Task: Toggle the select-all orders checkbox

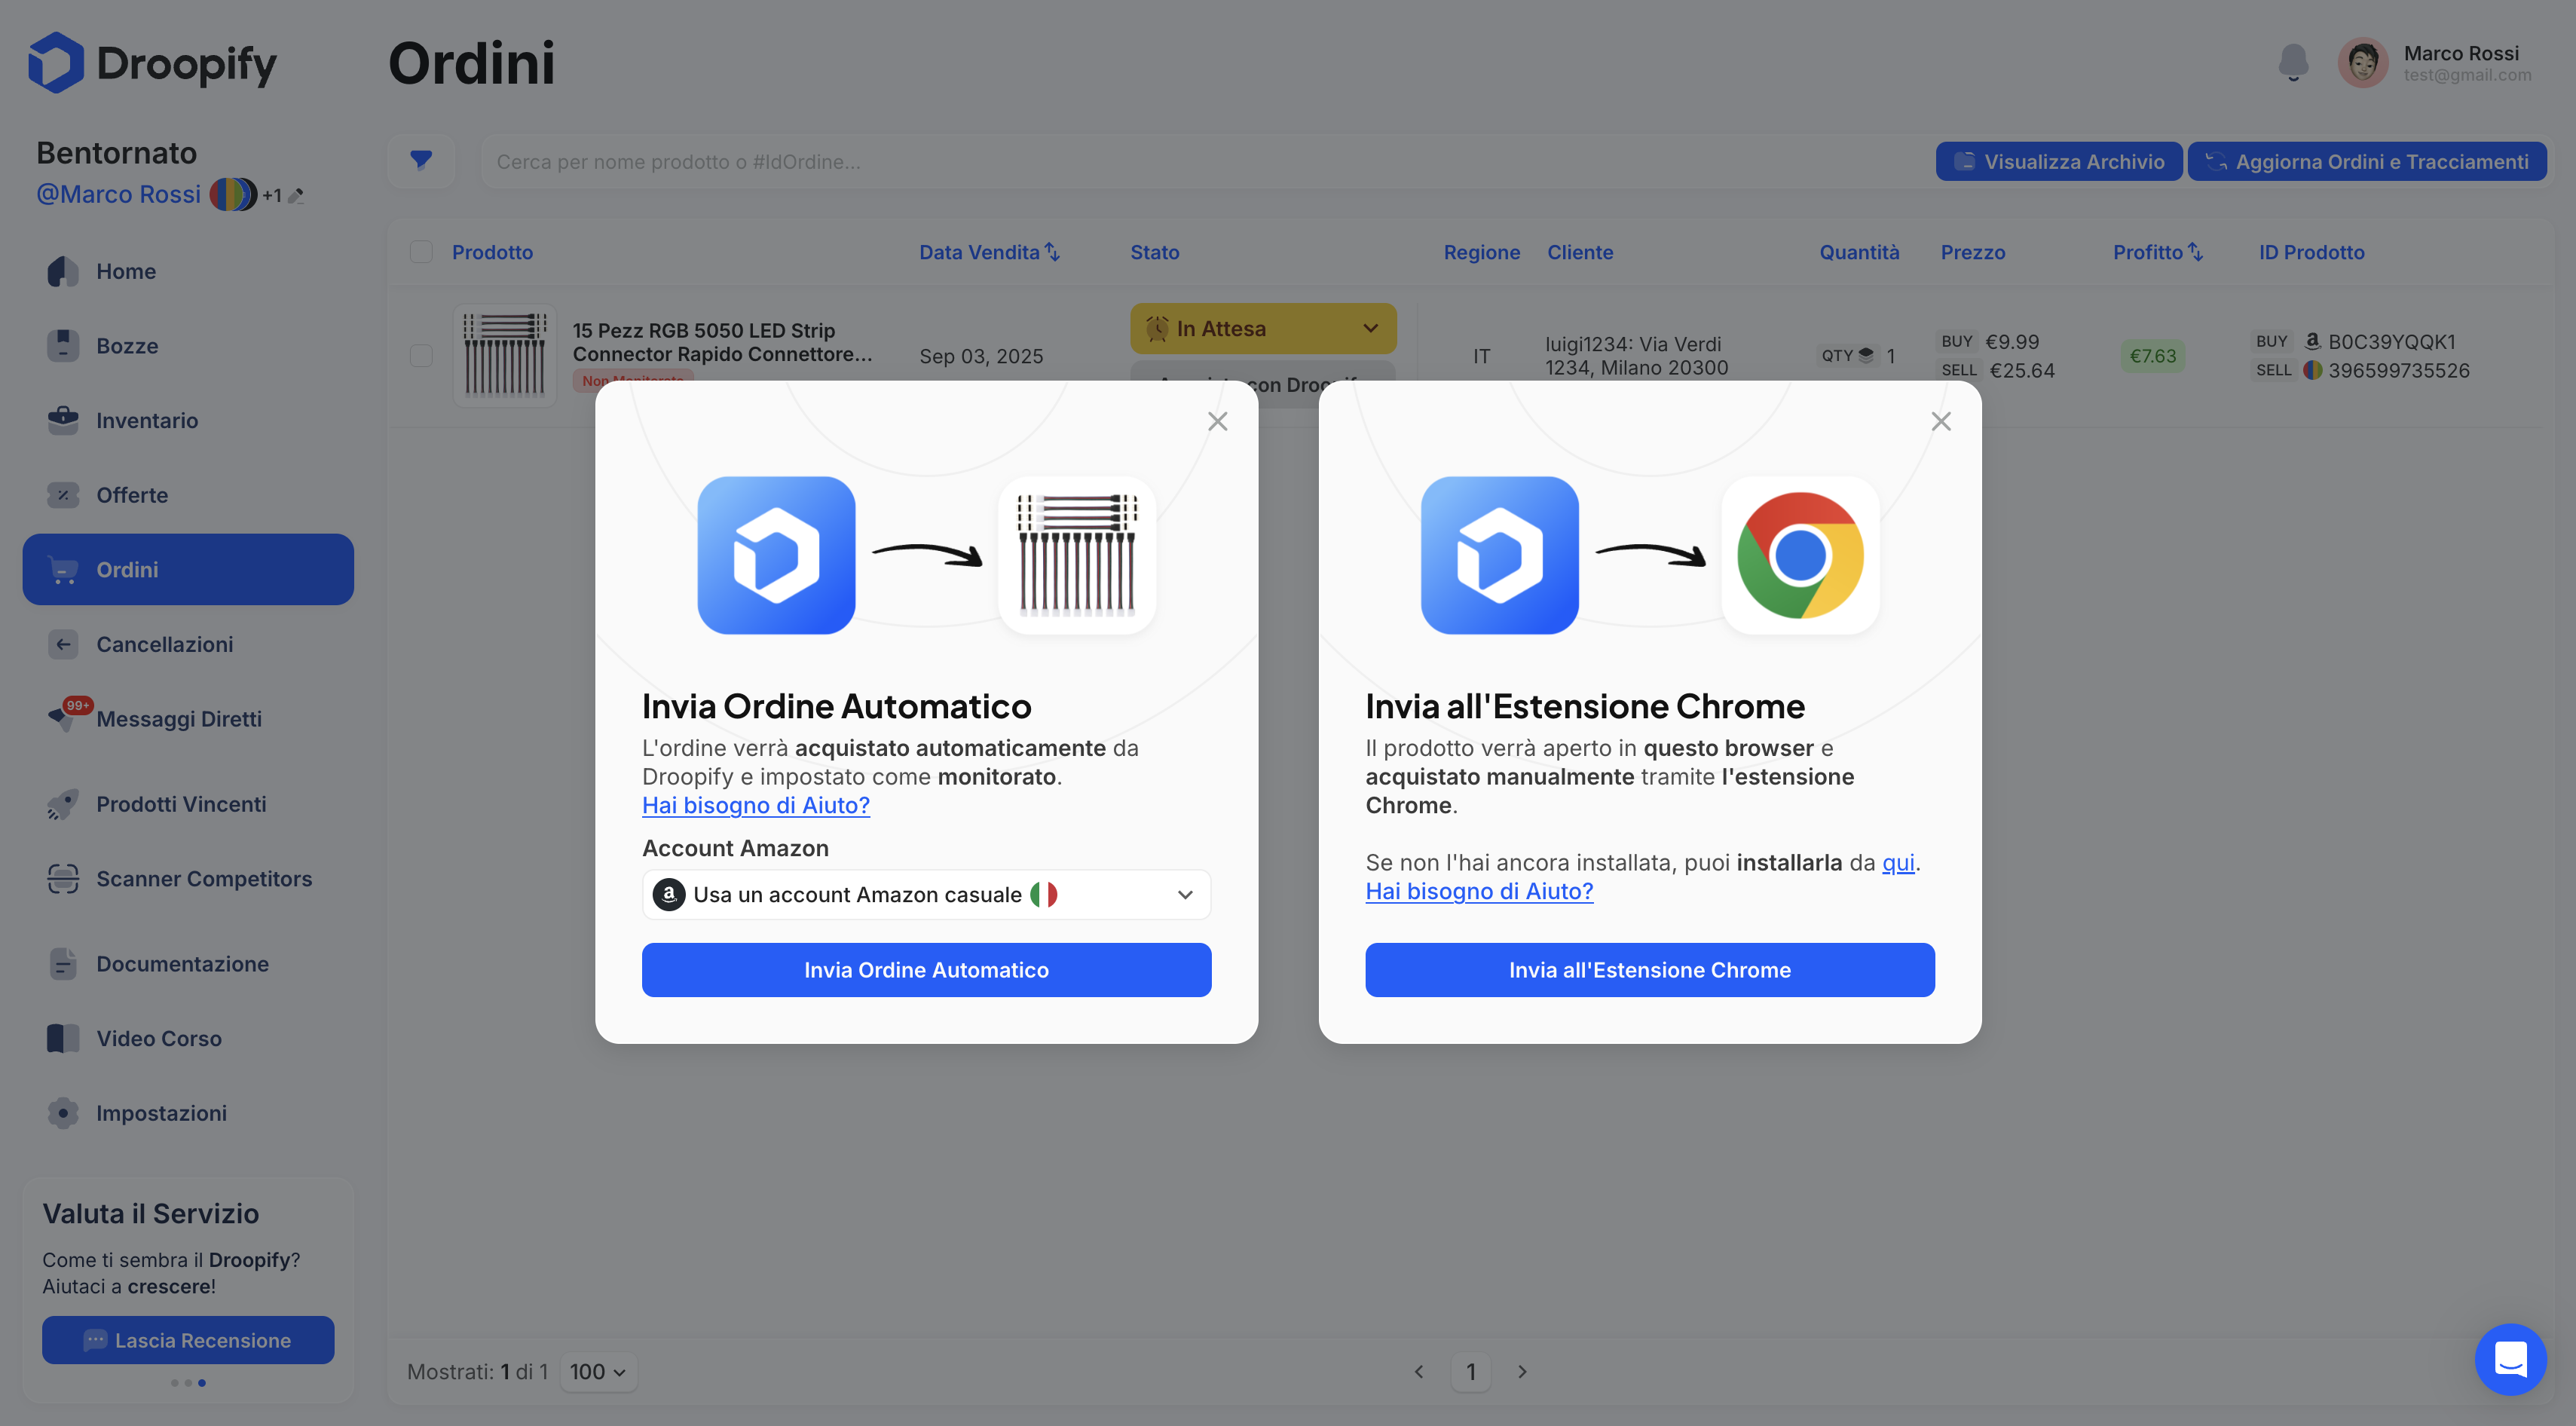Action: (x=421, y=252)
